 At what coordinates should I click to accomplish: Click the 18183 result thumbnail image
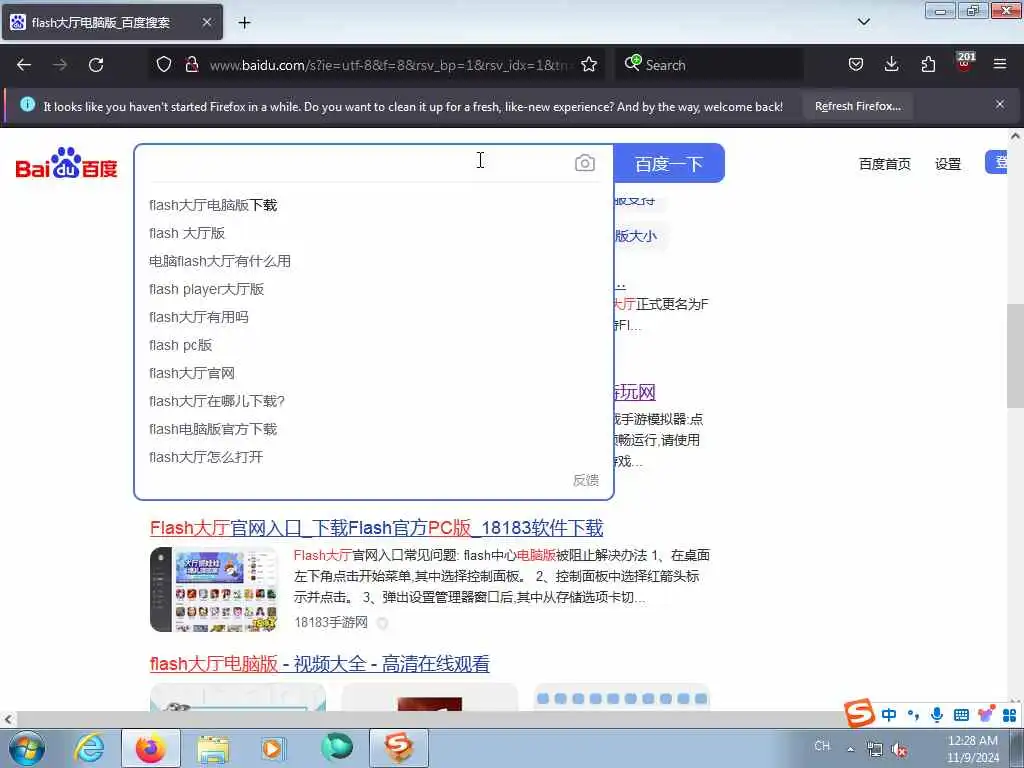[x=215, y=590]
